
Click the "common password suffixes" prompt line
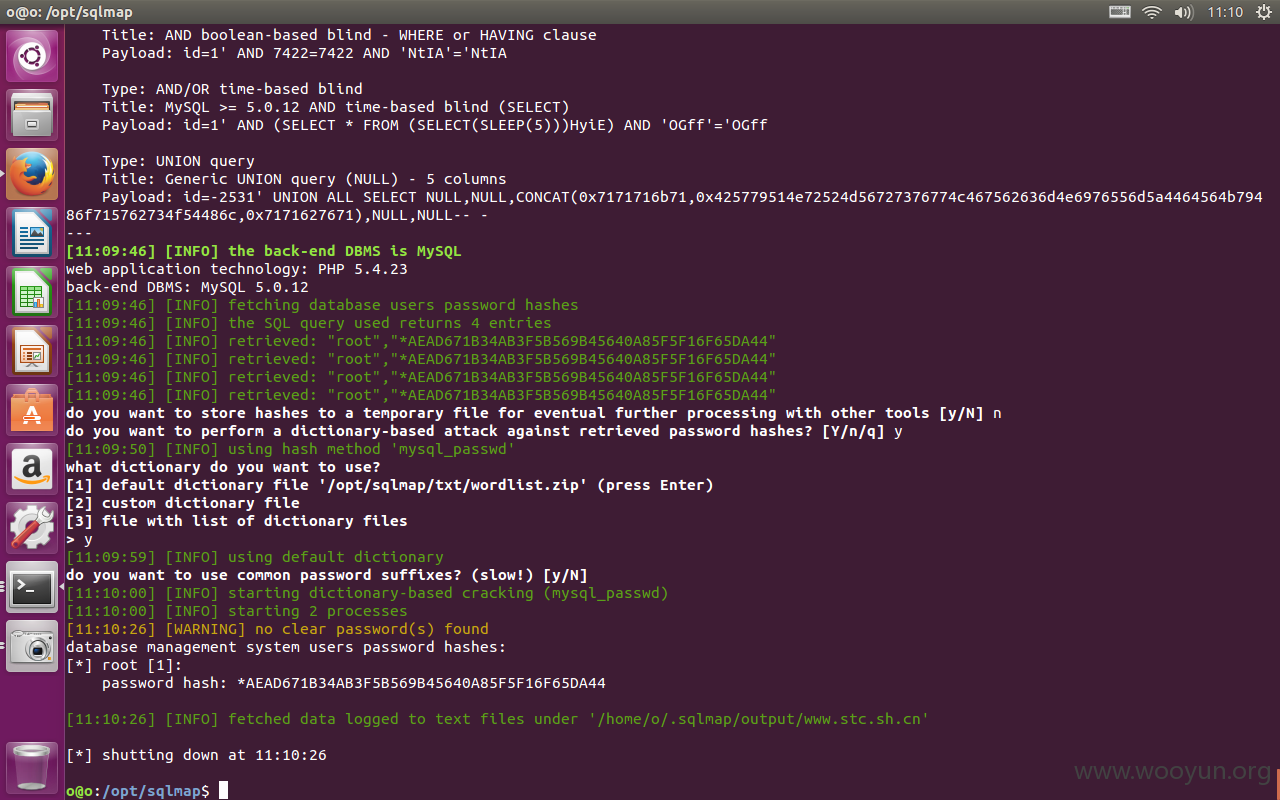point(327,575)
